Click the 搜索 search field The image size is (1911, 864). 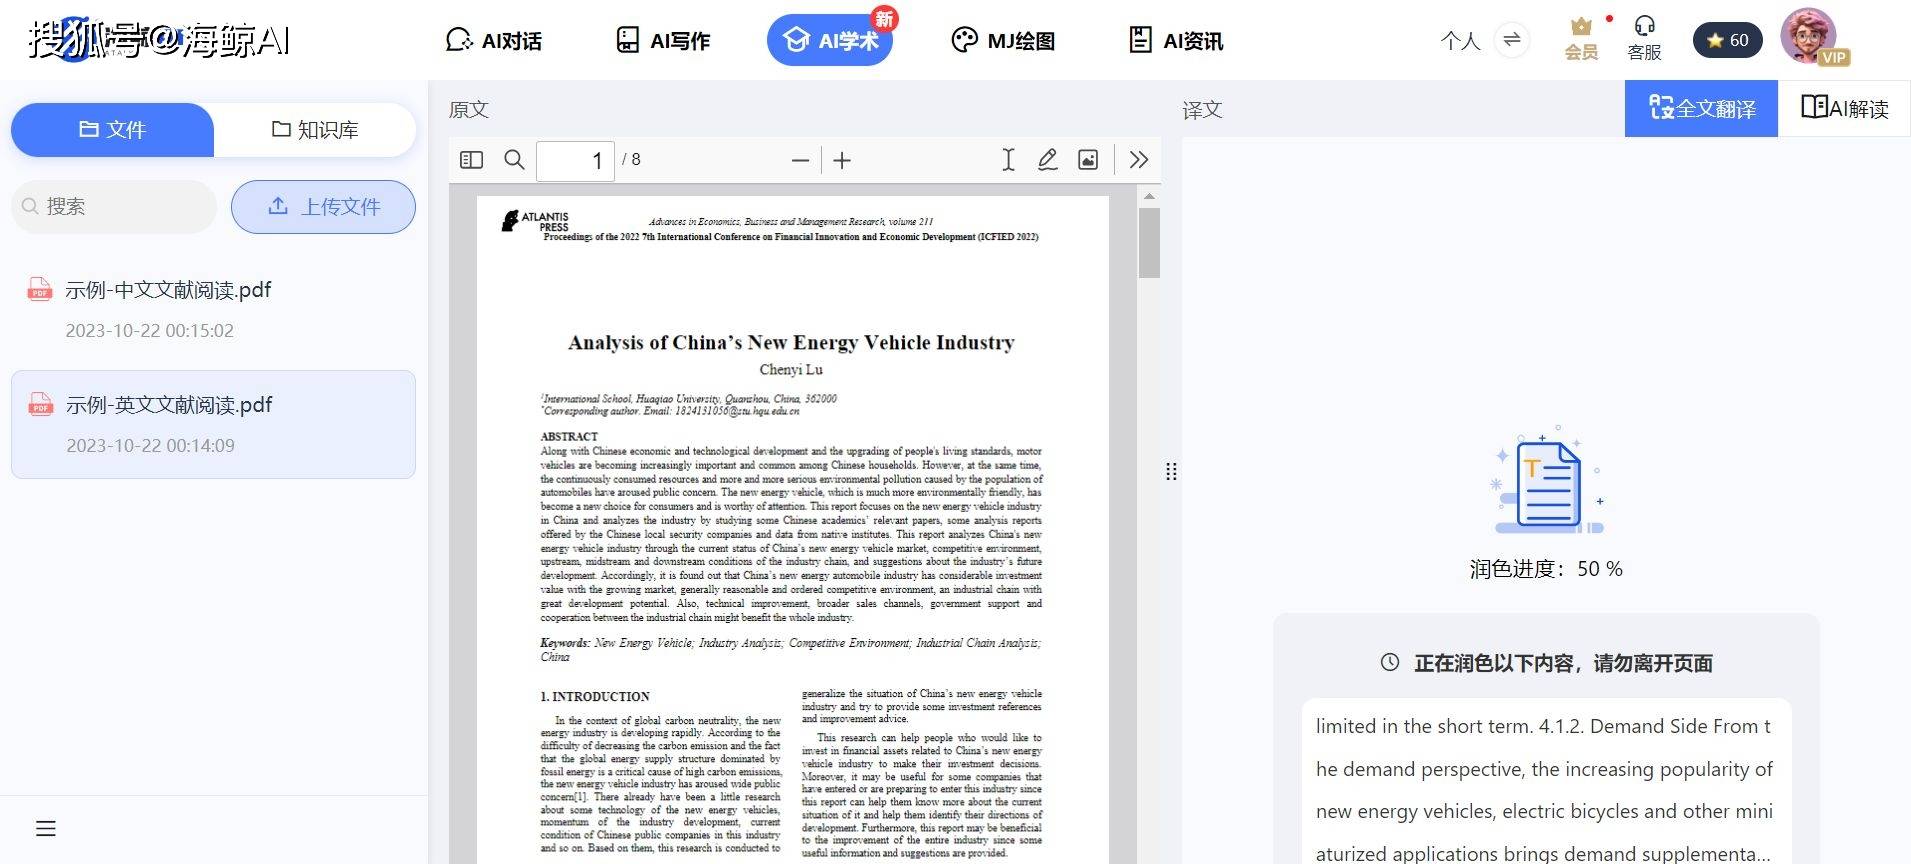pyautogui.click(x=114, y=207)
